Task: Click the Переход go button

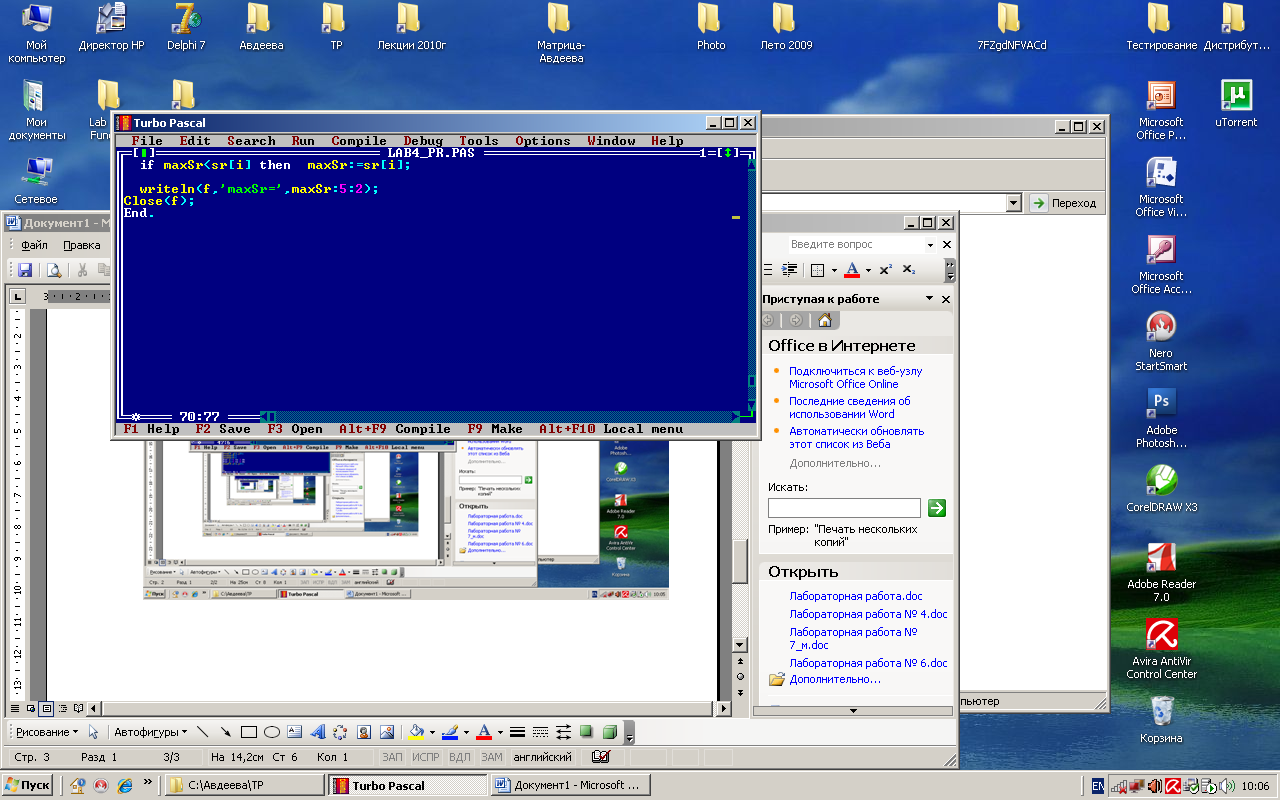Action: click(x=1064, y=203)
